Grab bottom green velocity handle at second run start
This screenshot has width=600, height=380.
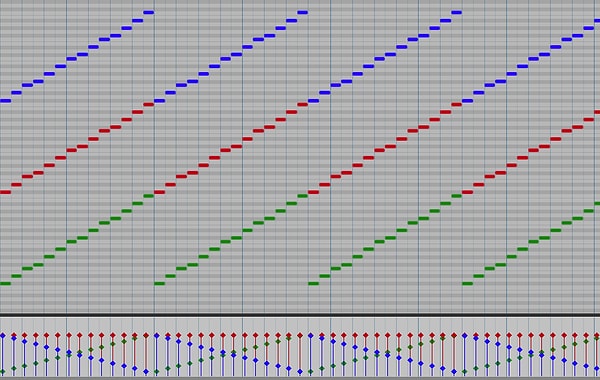click(157, 372)
